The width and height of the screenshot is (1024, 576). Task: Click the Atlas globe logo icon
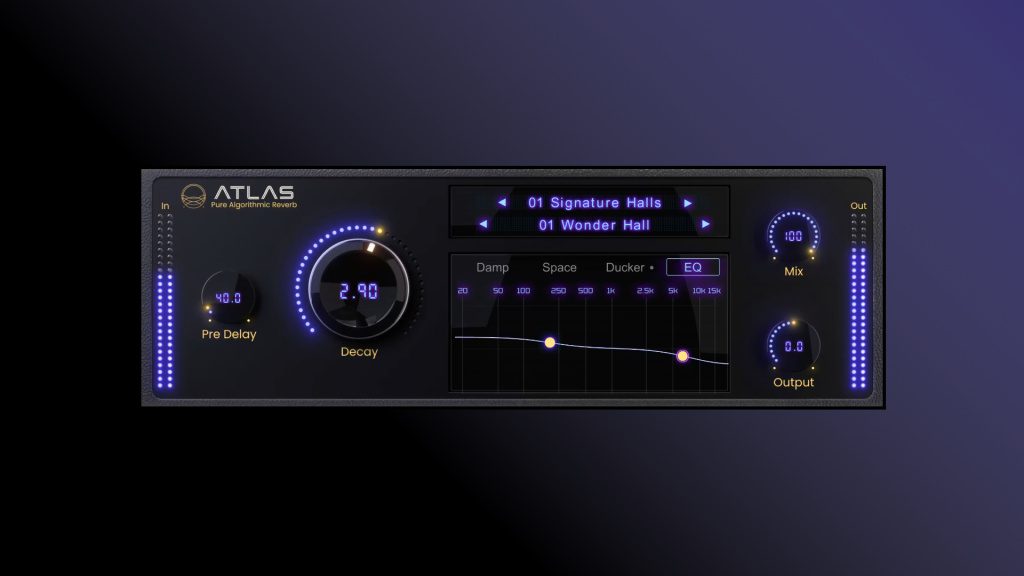193,196
